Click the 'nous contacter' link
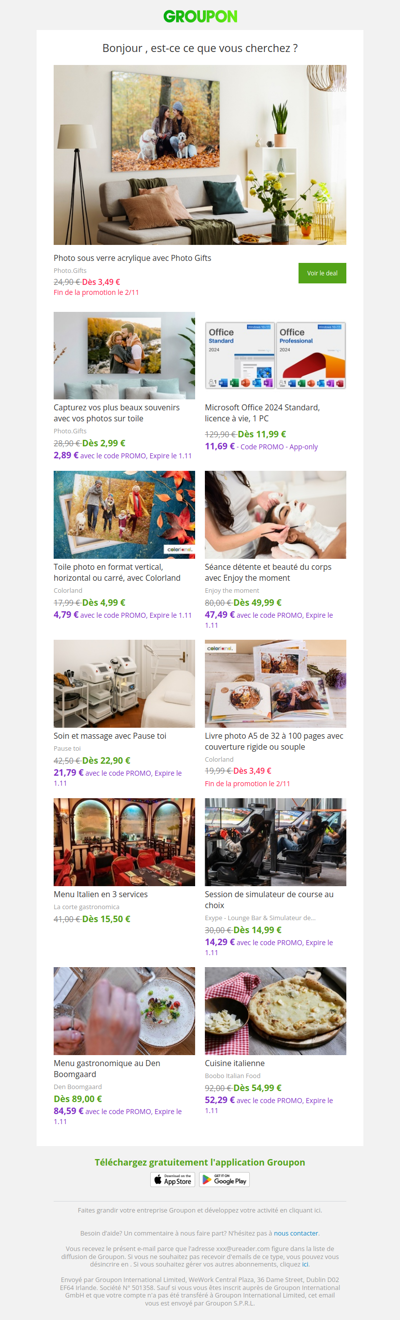Viewport: 400px width, 1320px height. pyautogui.click(x=296, y=1233)
